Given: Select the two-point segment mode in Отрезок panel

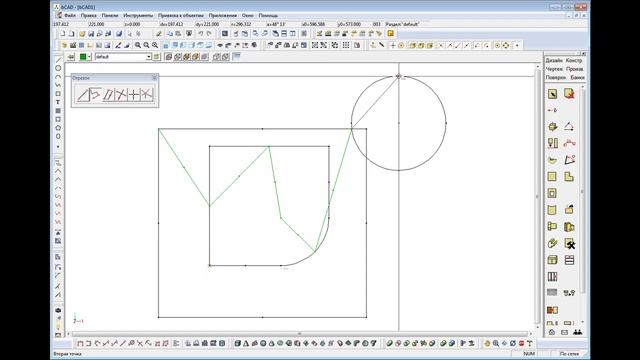Looking at the screenshot, I should [x=83, y=95].
